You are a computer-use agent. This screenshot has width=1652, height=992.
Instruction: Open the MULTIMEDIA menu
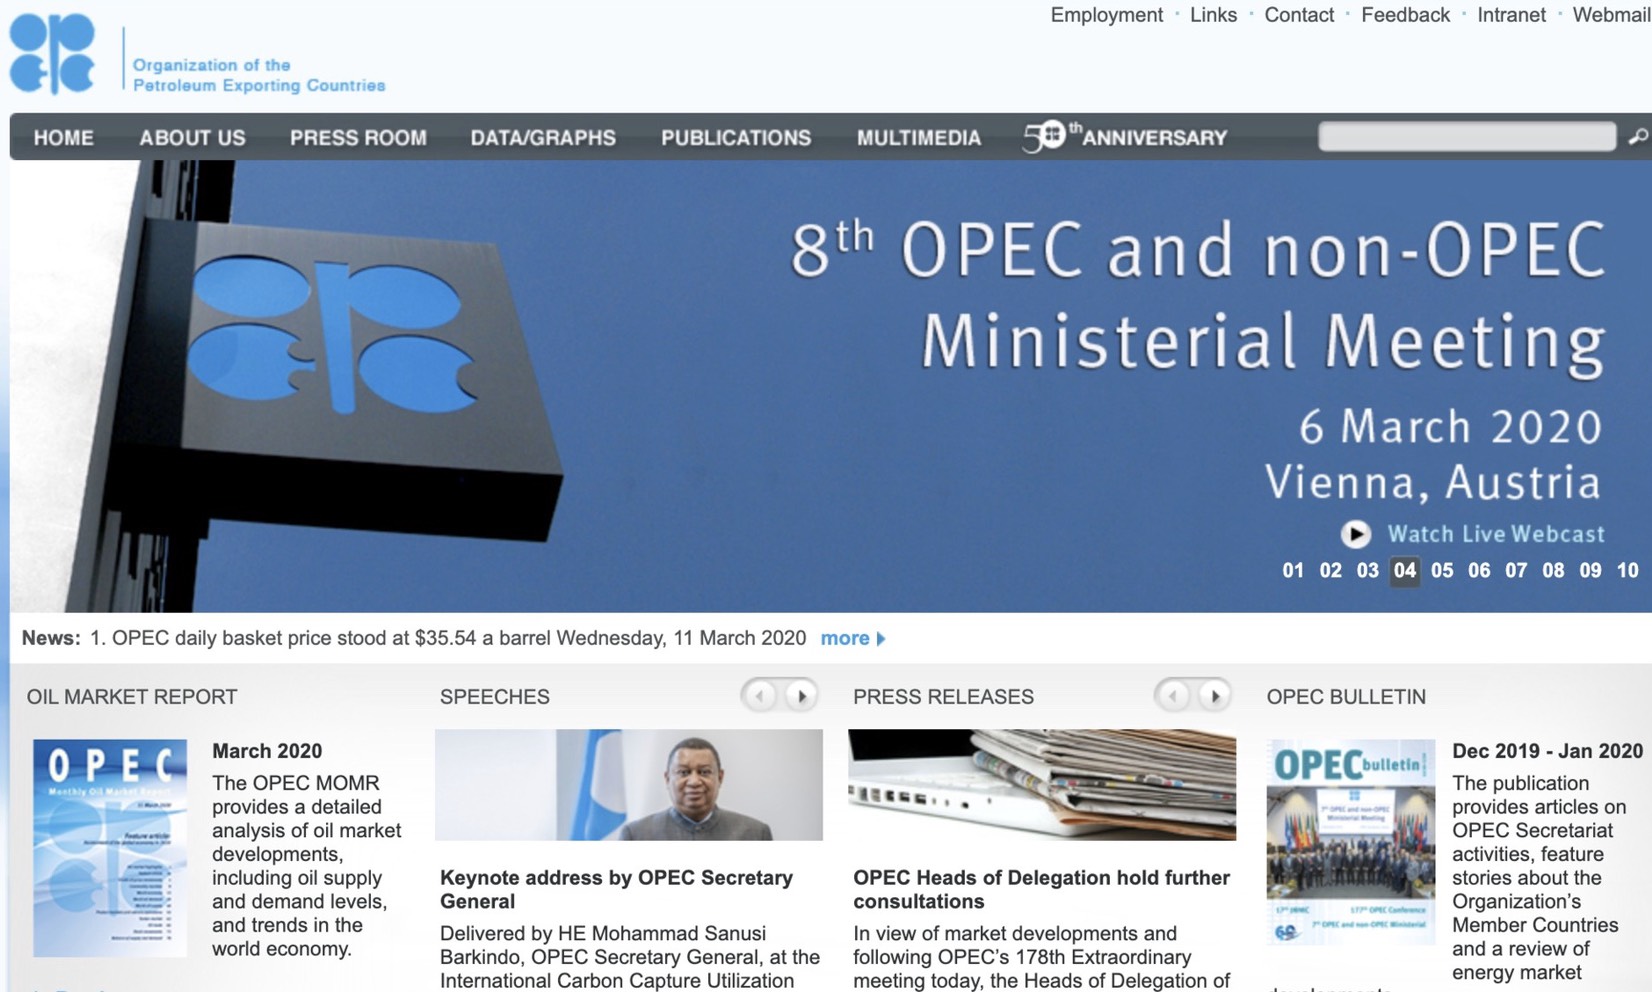click(919, 138)
